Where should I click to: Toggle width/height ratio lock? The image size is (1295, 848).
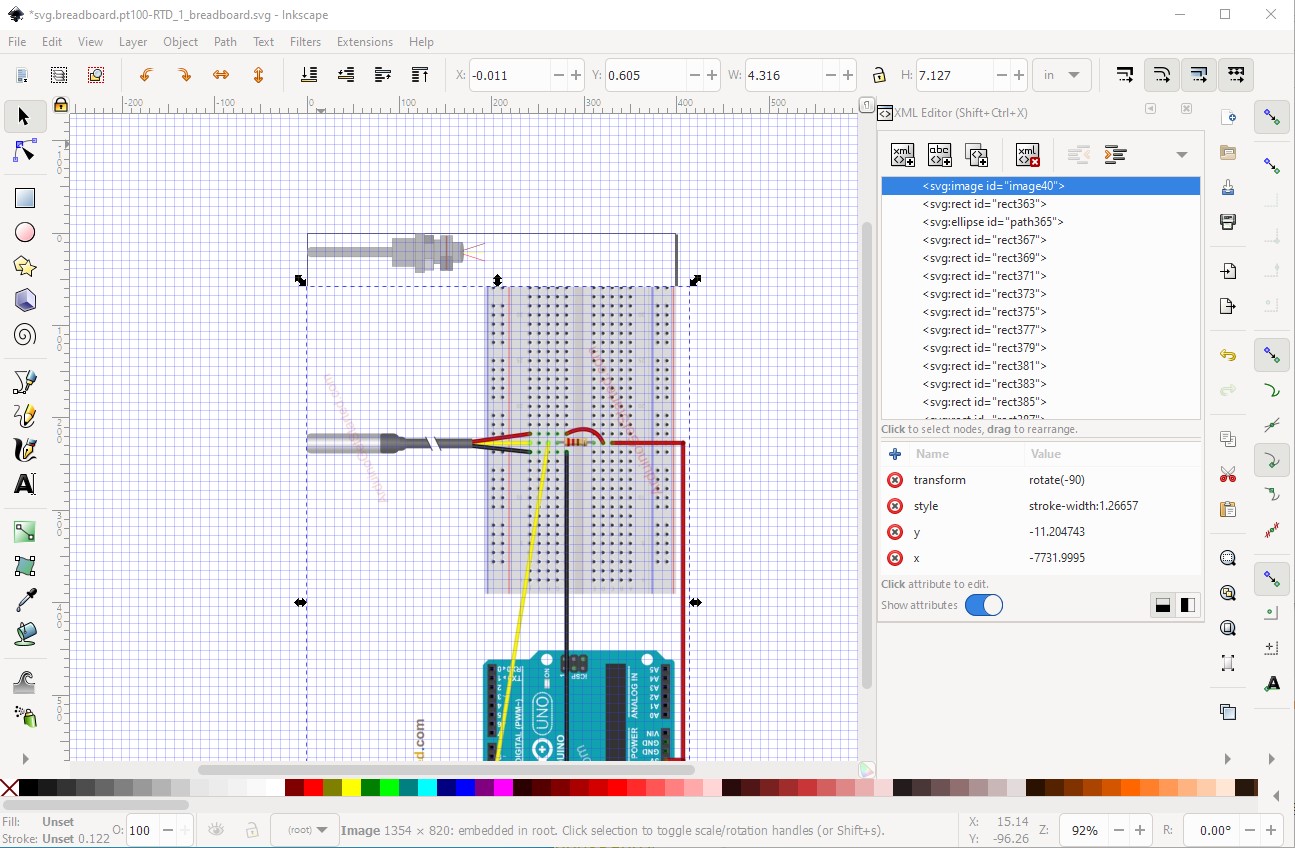click(x=878, y=75)
